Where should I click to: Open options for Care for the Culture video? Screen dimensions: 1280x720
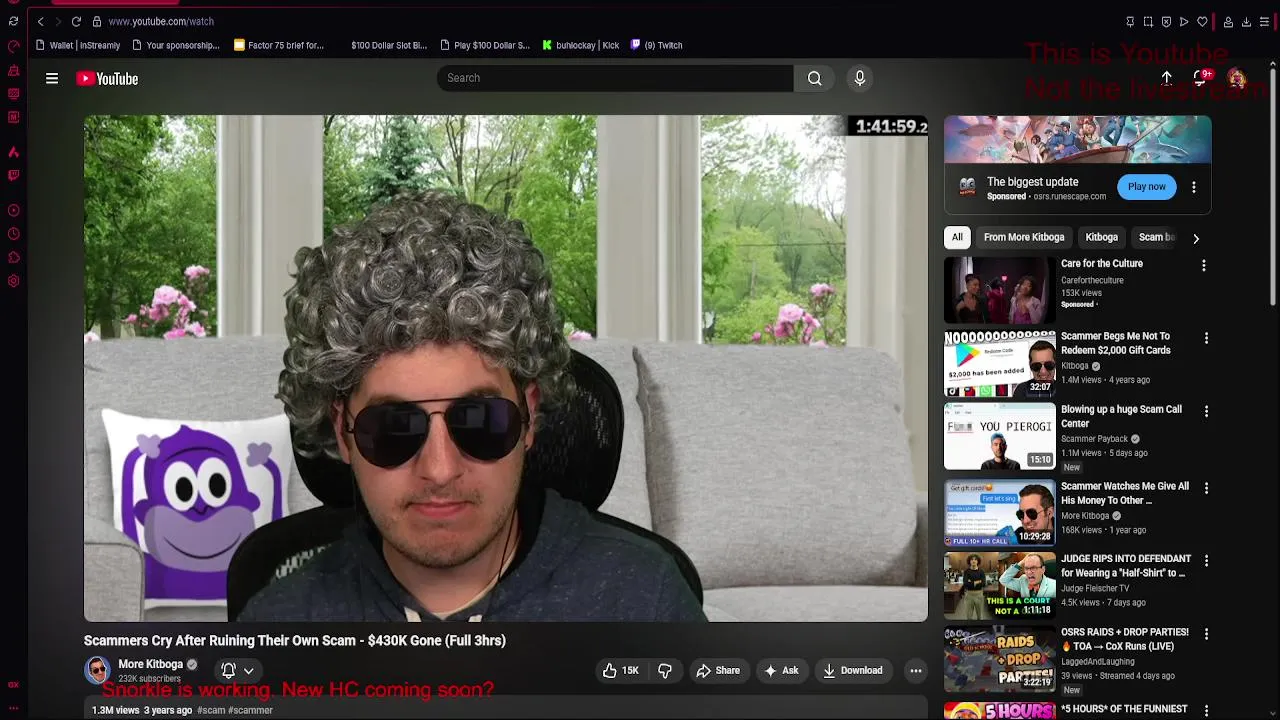[x=1204, y=265]
